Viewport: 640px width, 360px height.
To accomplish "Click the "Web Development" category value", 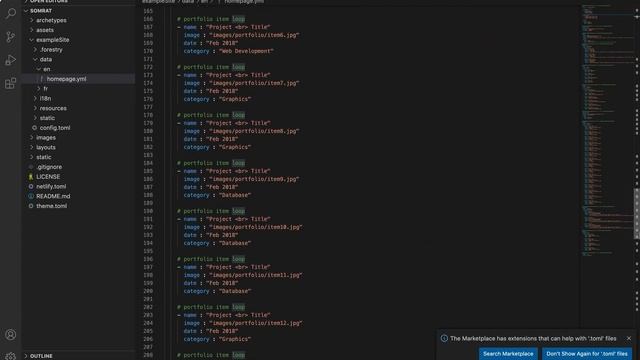I will click(x=247, y=51).
